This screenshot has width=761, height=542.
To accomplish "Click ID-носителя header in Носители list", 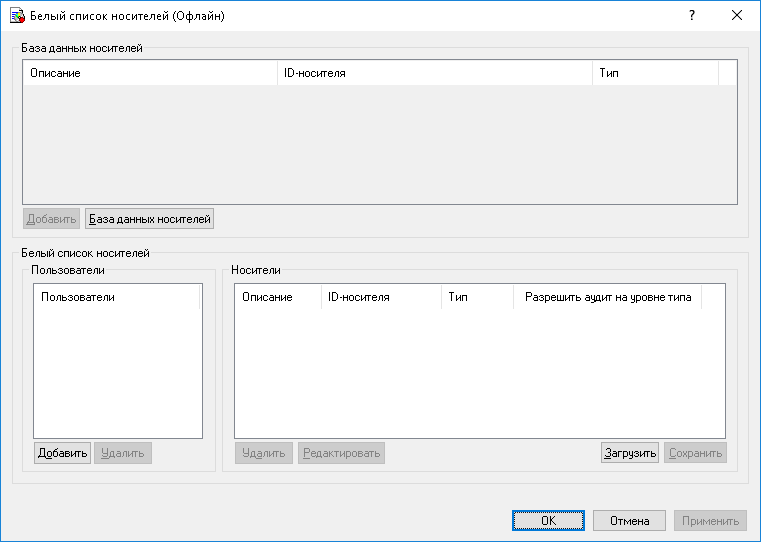I will tap(380, 297).
